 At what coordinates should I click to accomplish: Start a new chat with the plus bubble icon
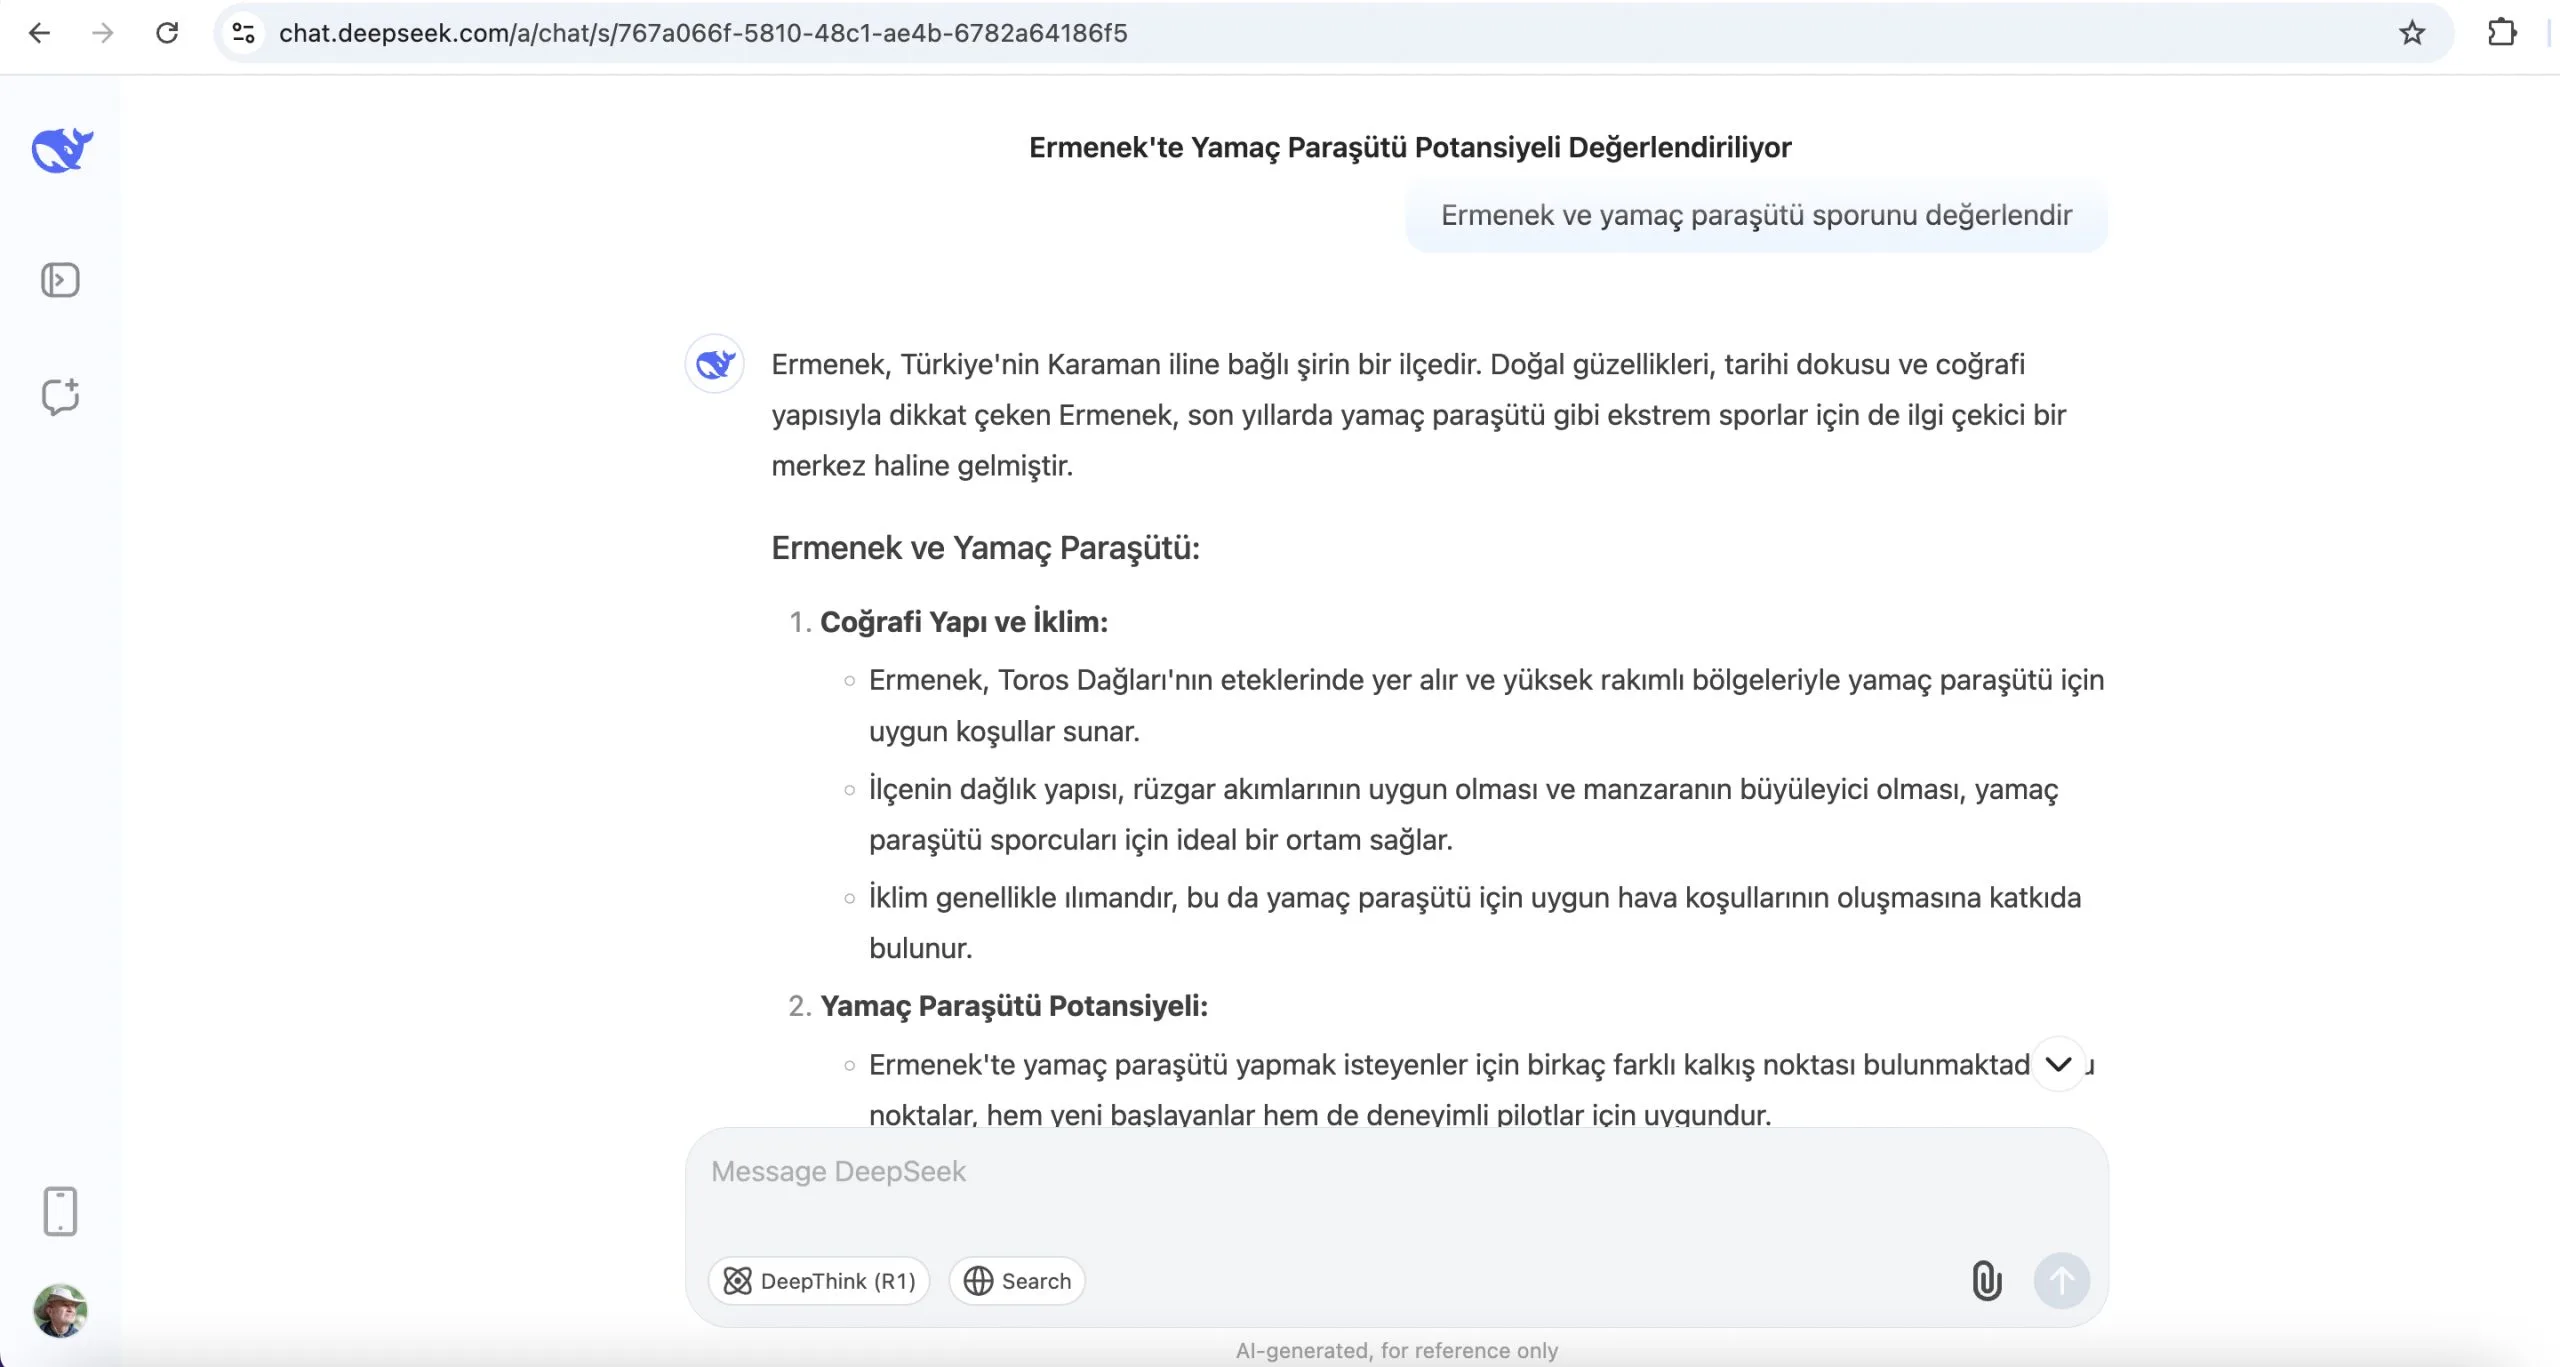click(x=60, y=397)
